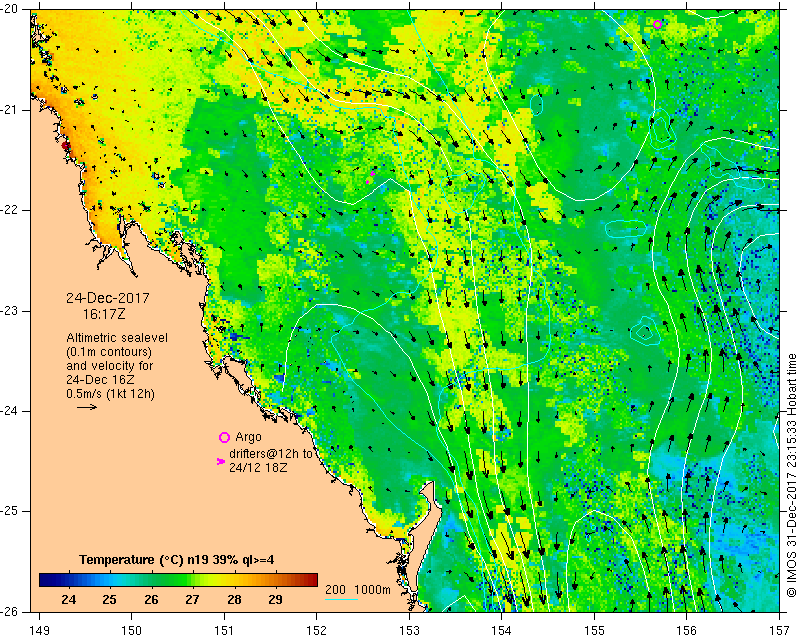The width and height of the screenshot is (800, 640).
Task: Click the 0.5m/s velocity scale arrow
Action: [87, 407]
